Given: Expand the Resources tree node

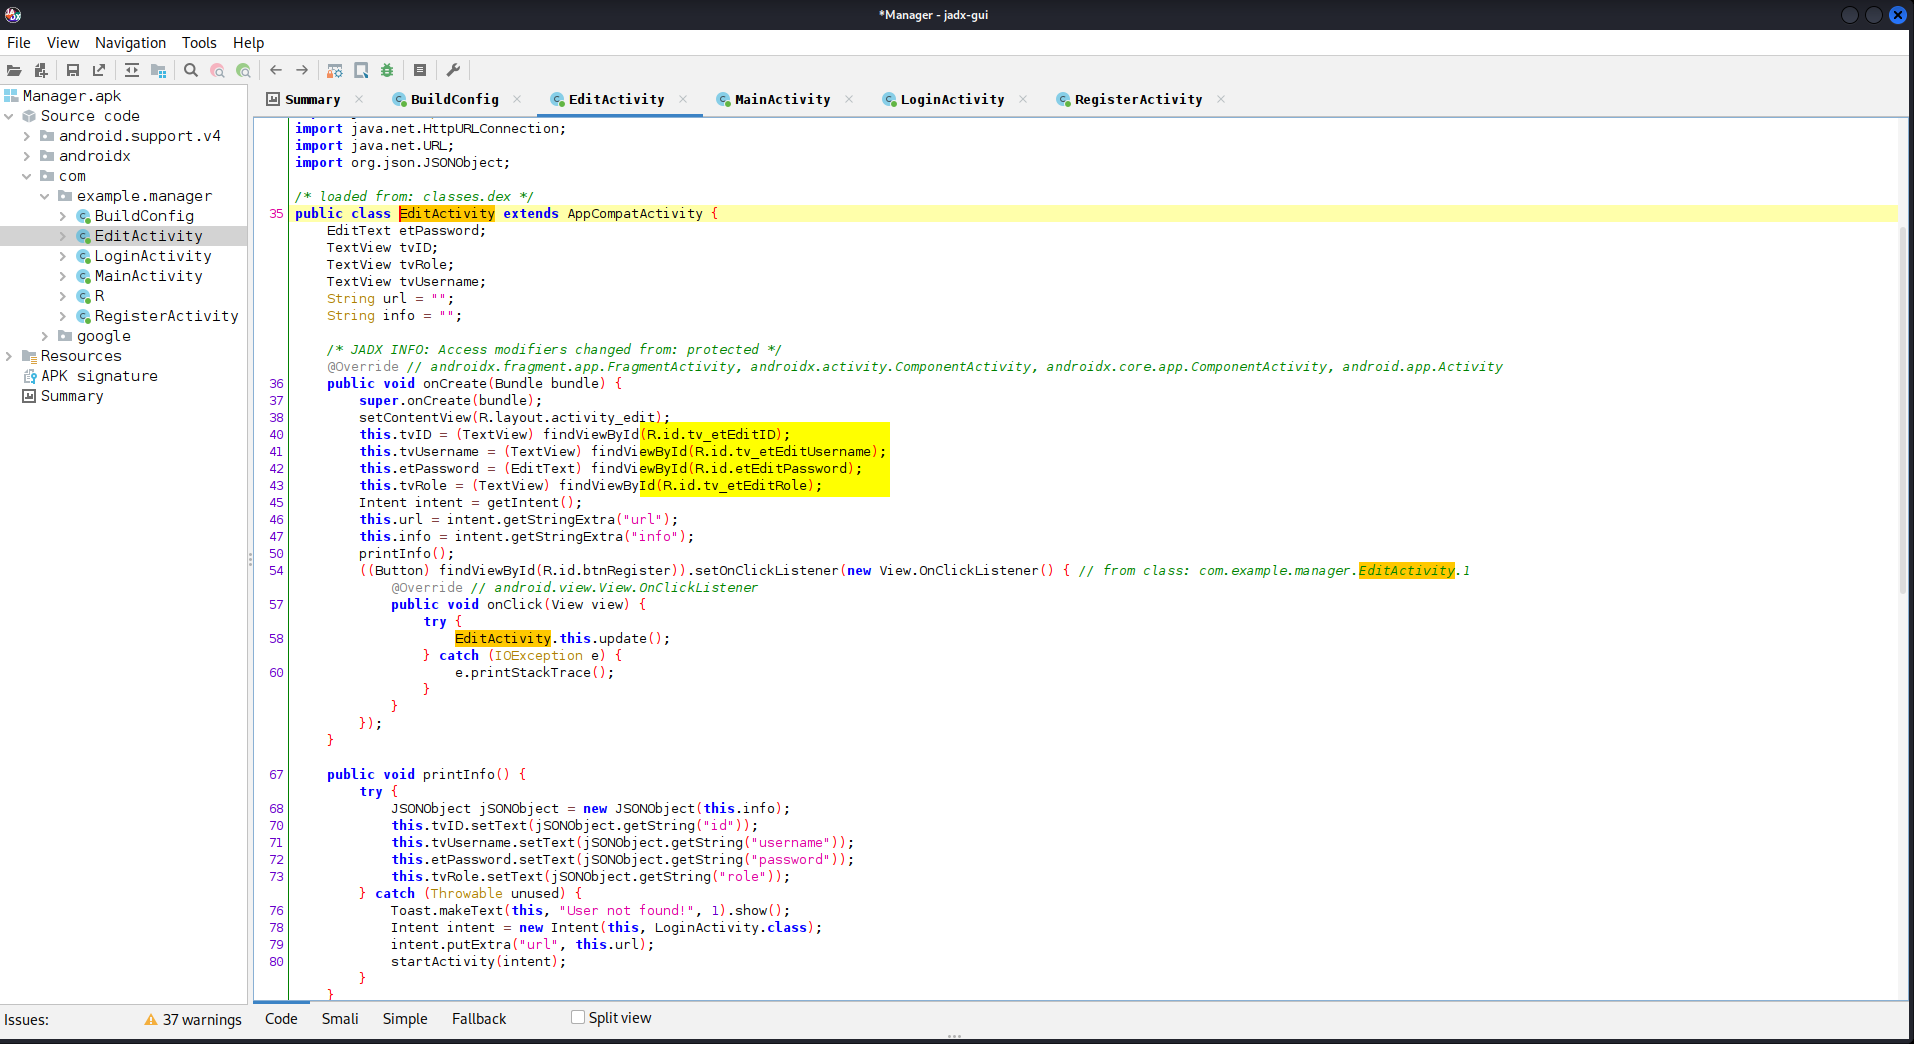Looking at the screenshot, I should click(9, 356).
